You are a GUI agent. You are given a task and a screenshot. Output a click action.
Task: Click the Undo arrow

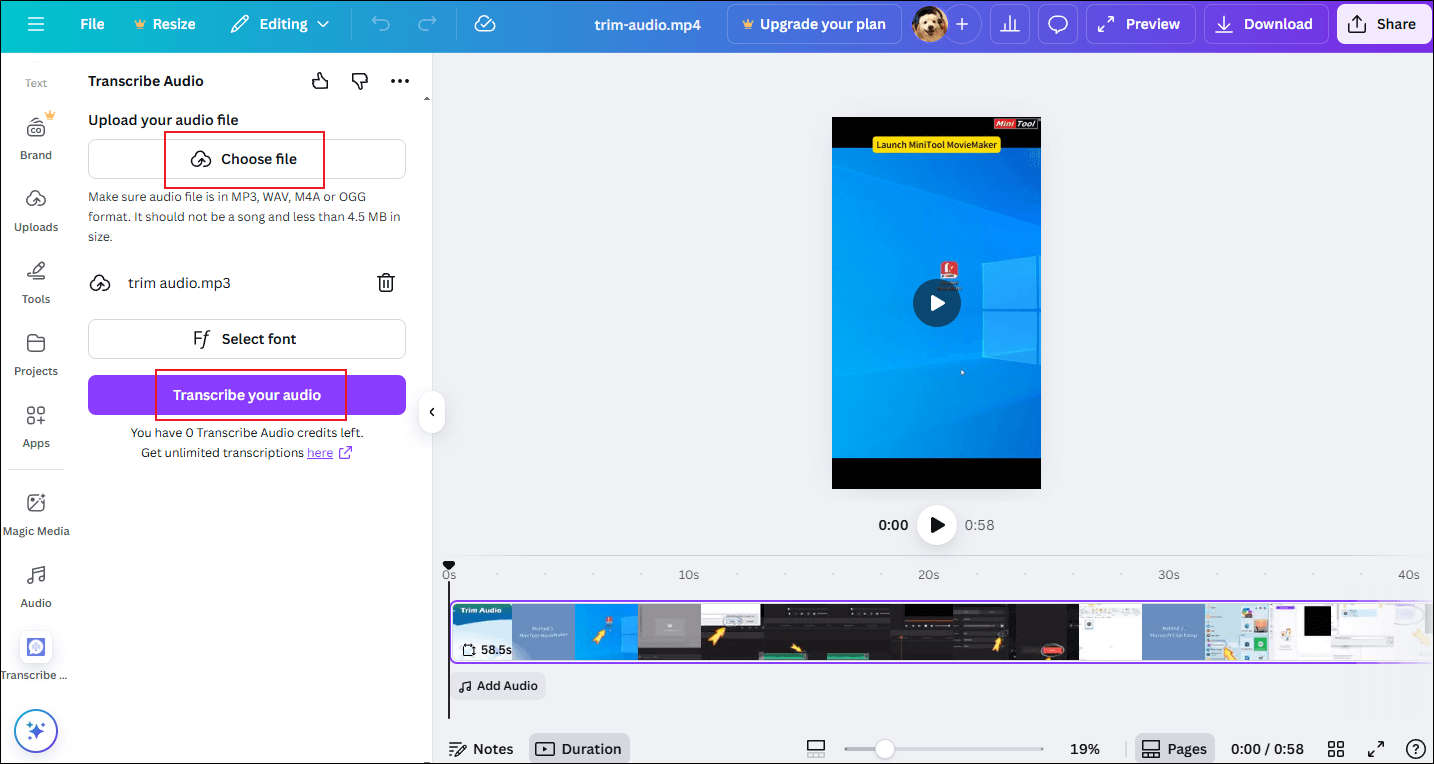pos(381,24)
